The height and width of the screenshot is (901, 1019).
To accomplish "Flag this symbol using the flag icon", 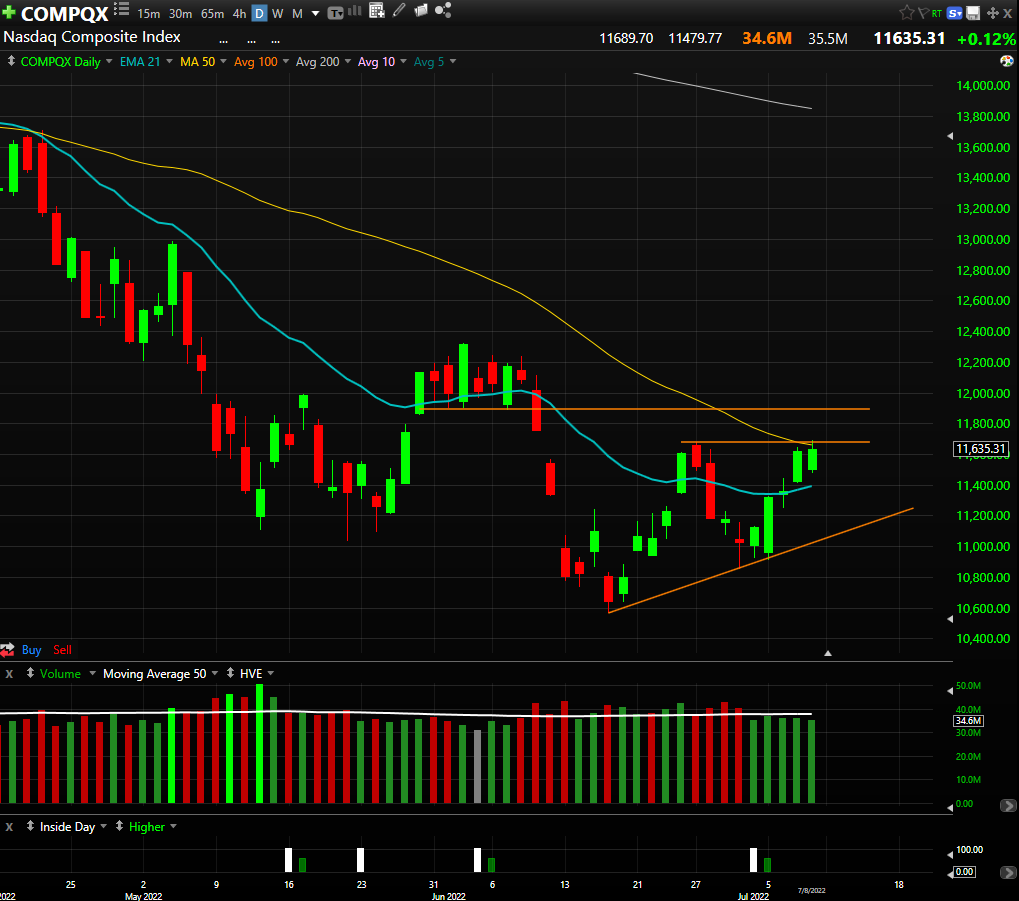I will [923, 12].
